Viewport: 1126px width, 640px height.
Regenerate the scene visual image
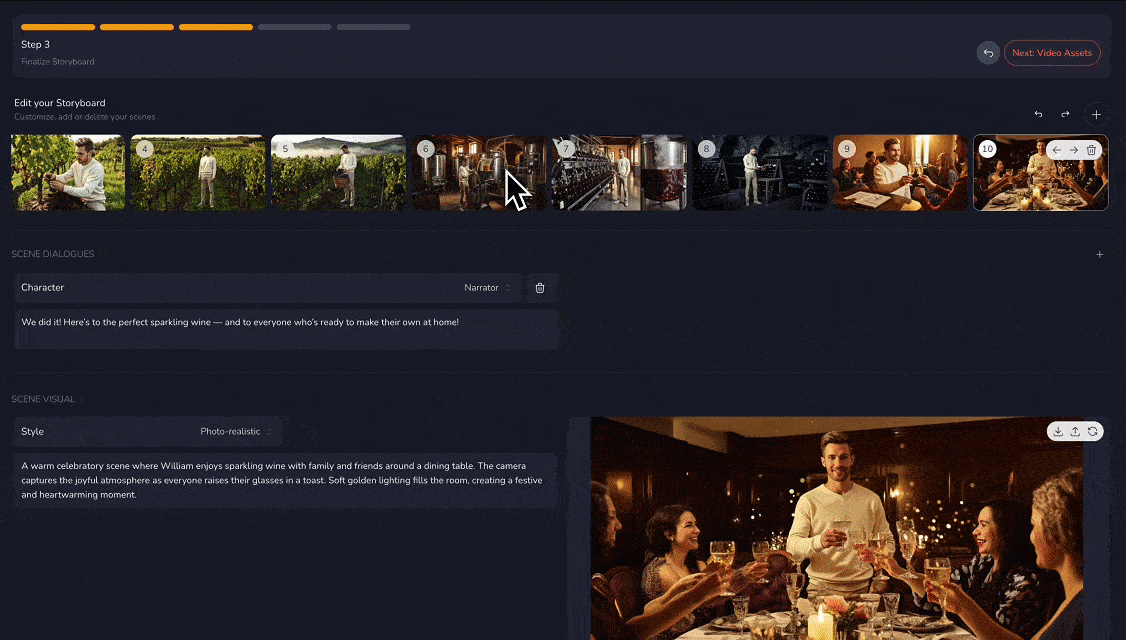1092,431
